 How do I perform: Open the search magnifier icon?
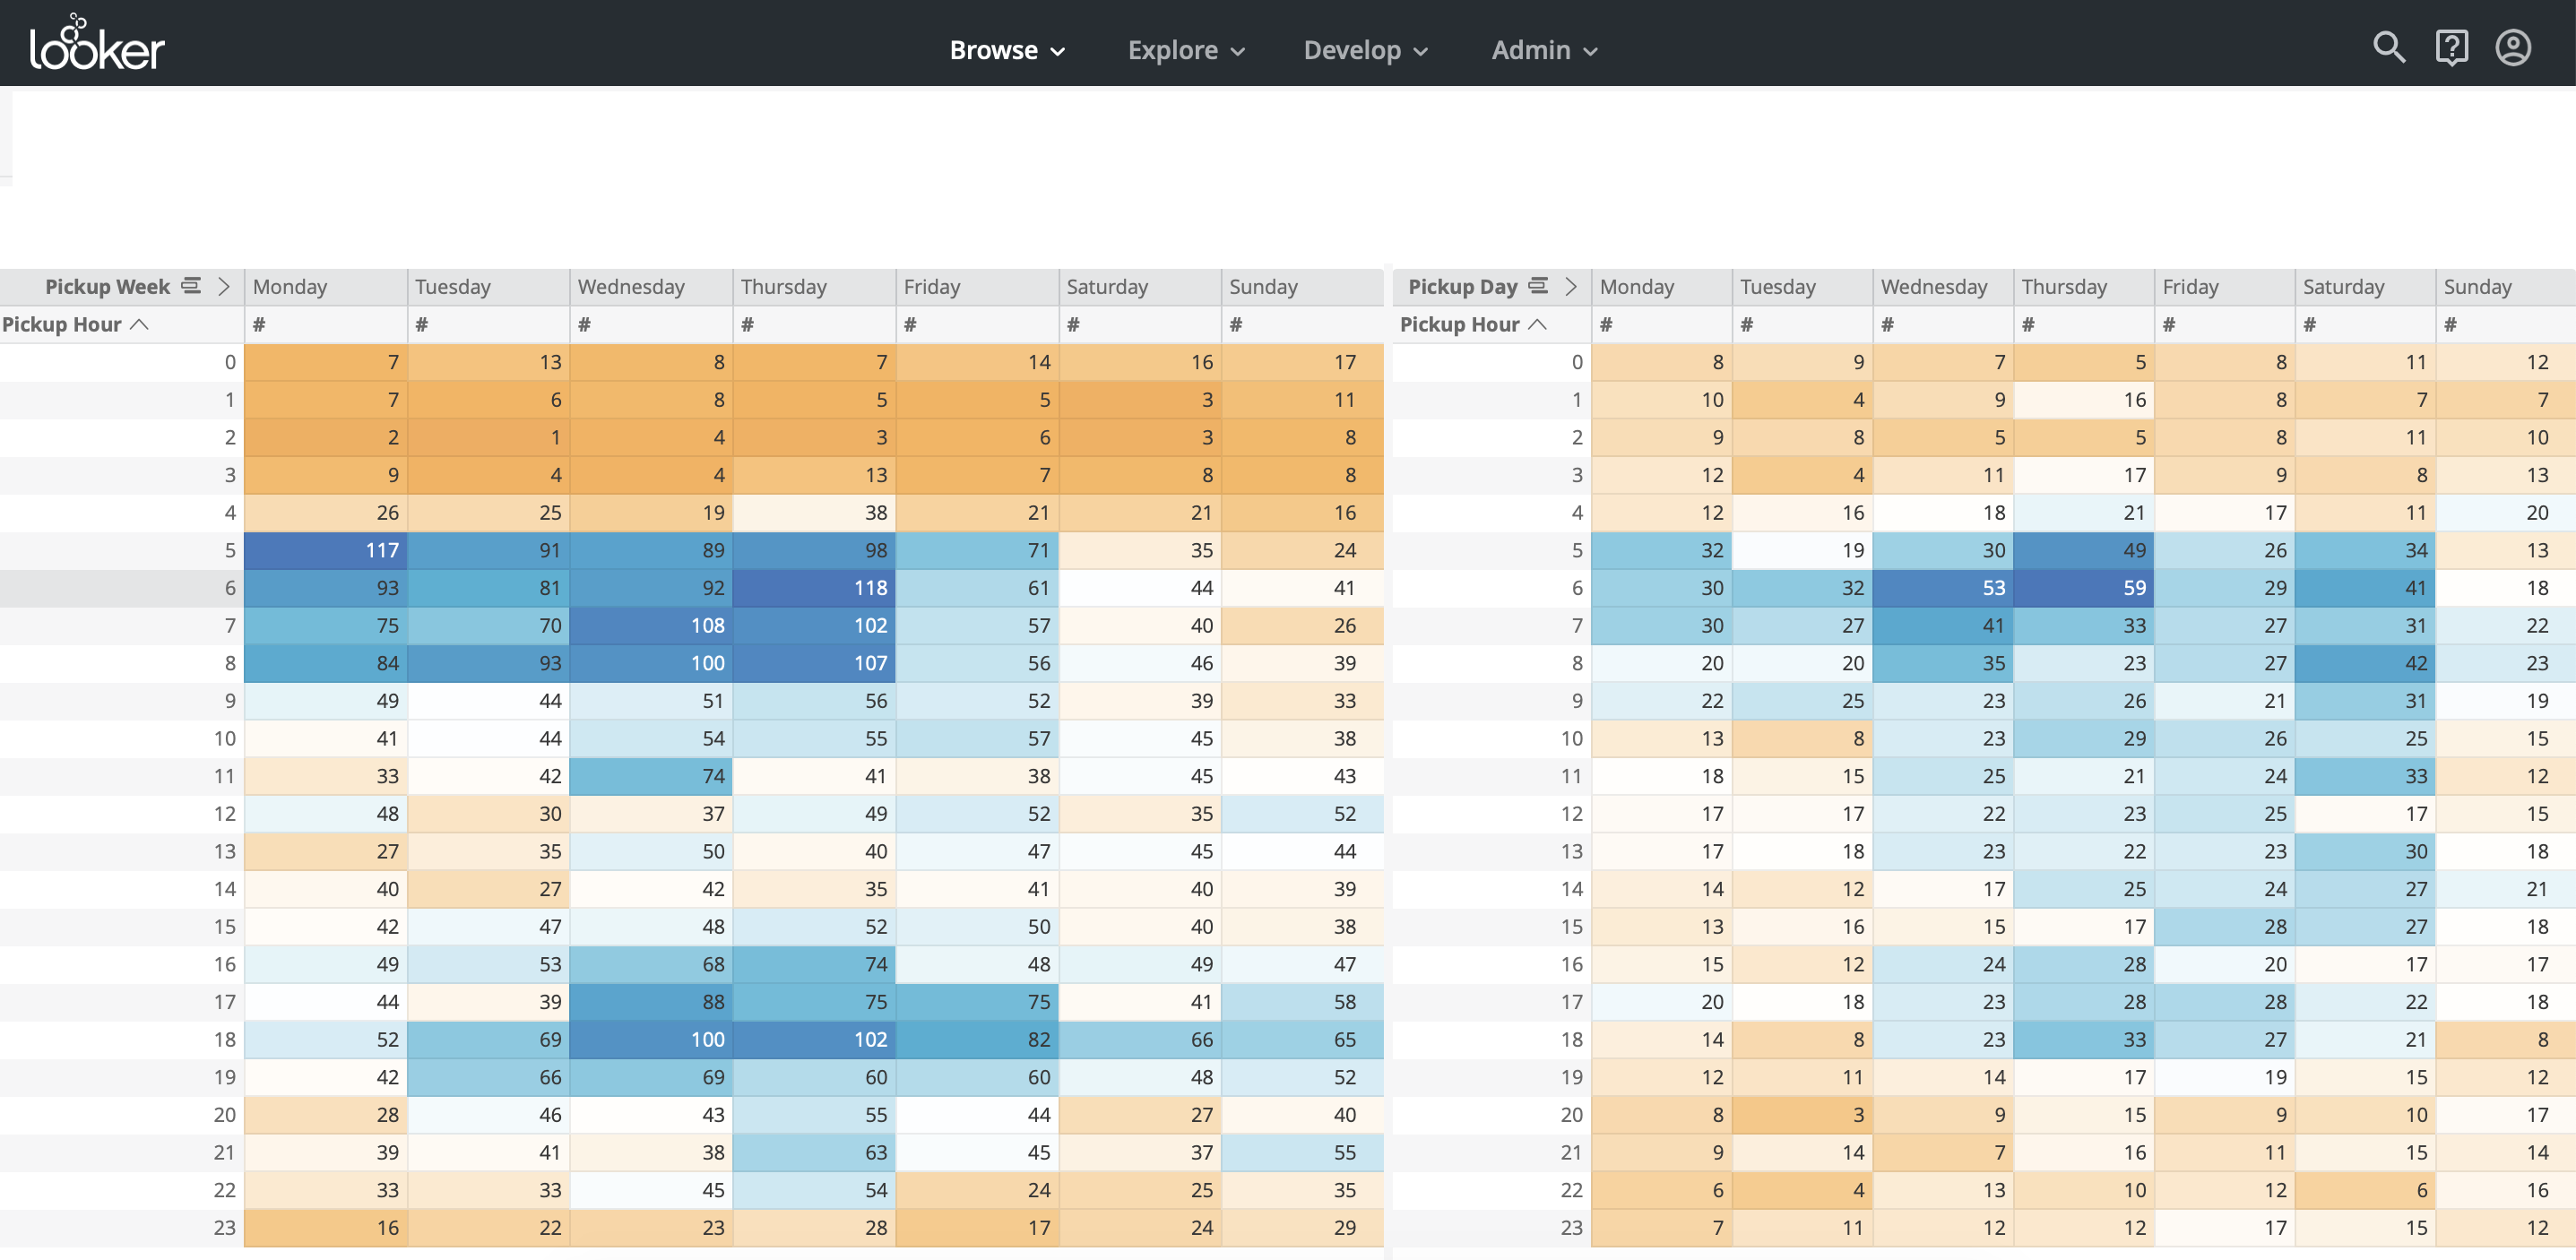[x=2389, y=48]
